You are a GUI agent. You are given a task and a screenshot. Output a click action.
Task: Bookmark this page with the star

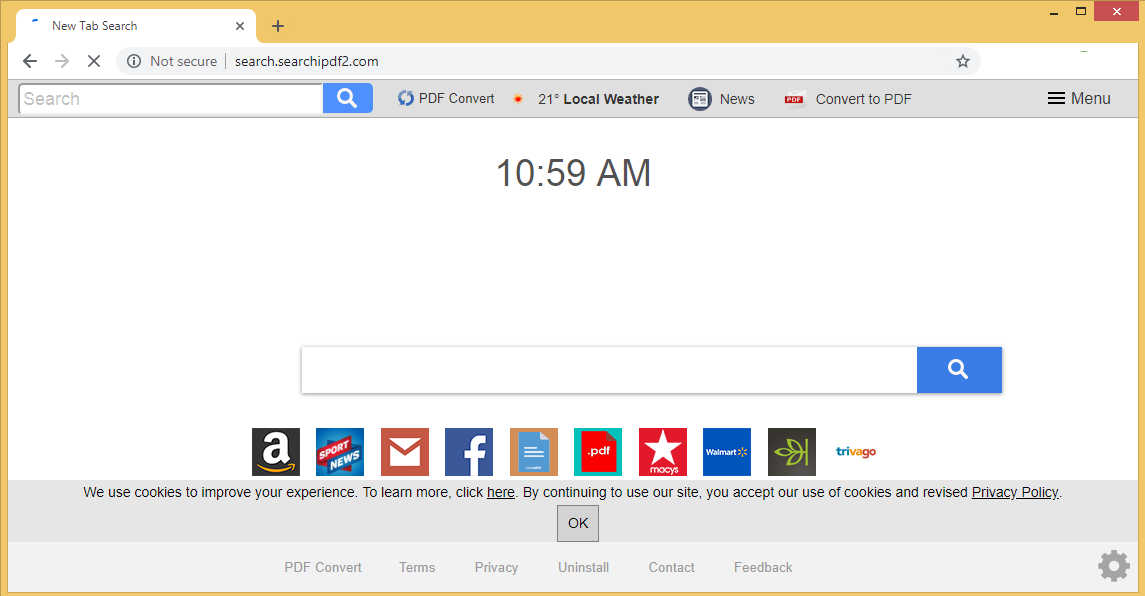(962, 61)
